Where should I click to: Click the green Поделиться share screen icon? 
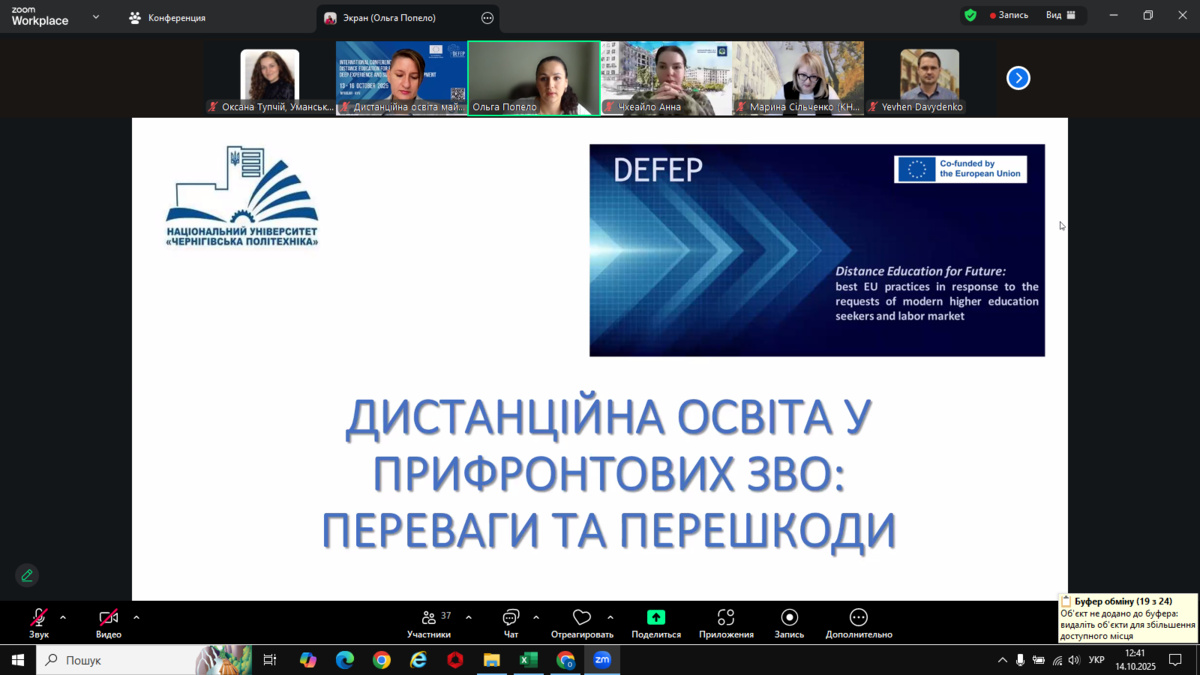pos(656,618)
